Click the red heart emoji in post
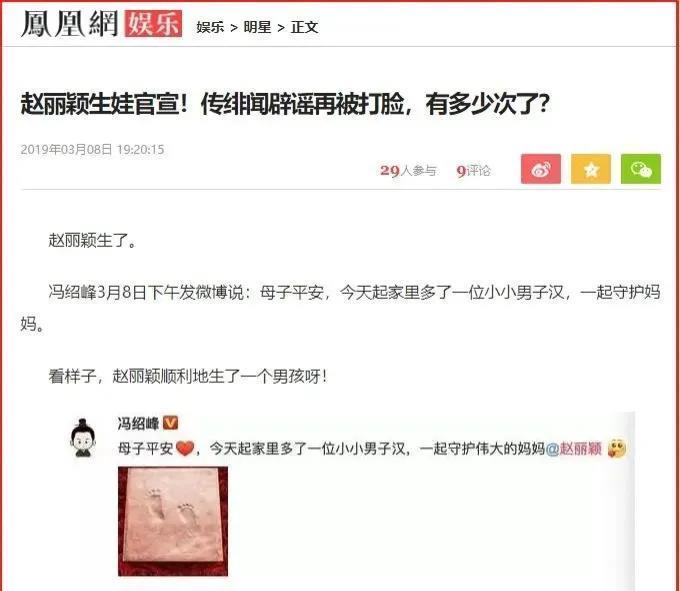The width and height of the screenshot is (680, 591). click(185, 448)
